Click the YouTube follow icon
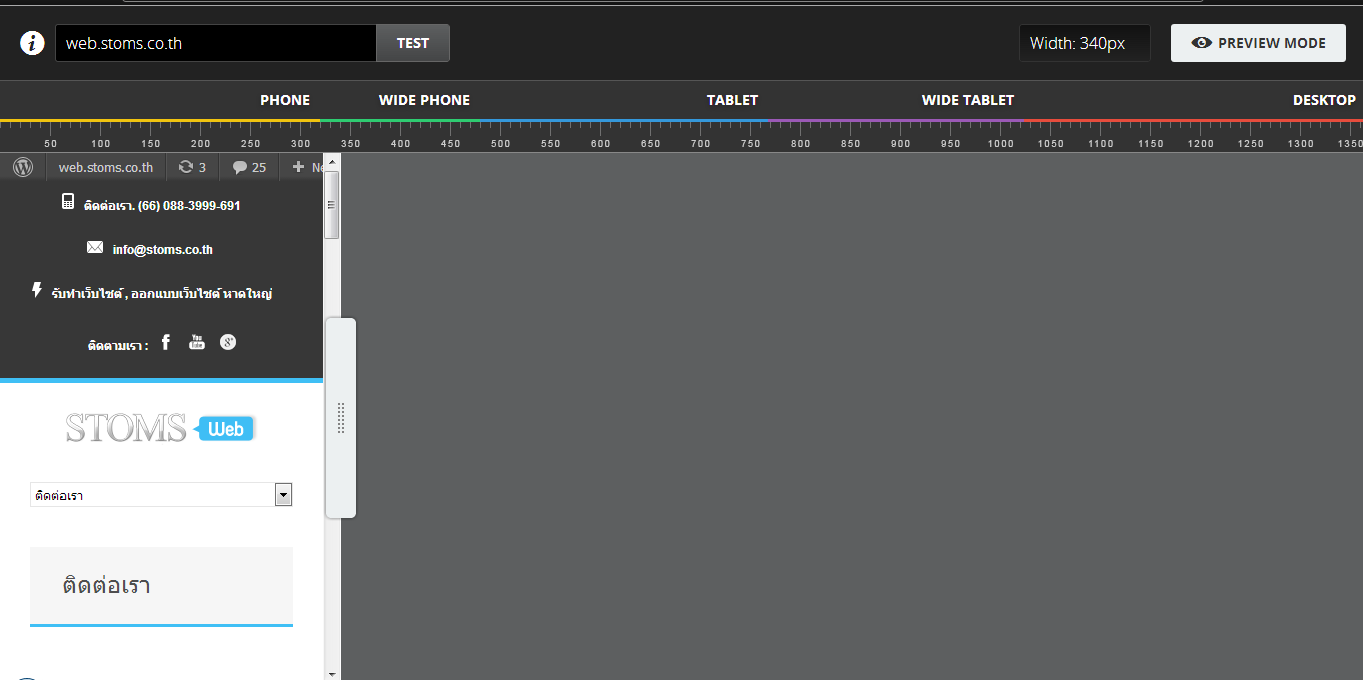Viewport: 1363px width, 680px height. point(196,342)
